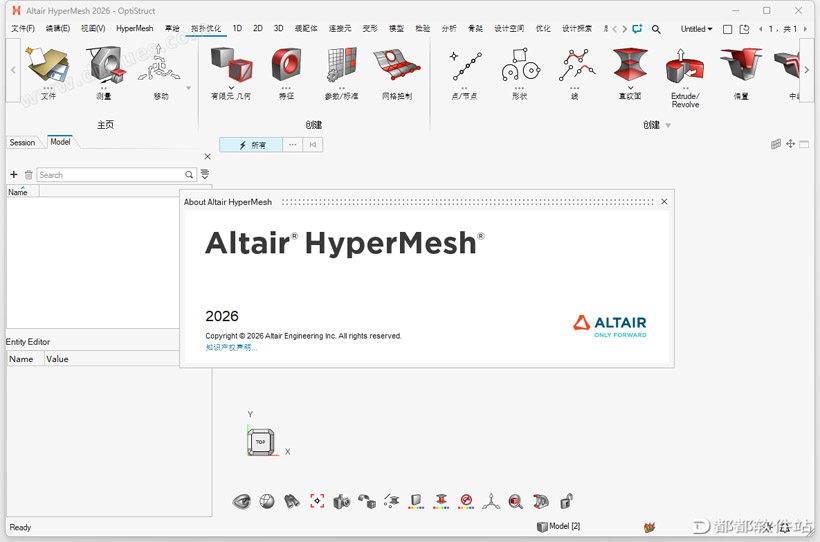
Task: Switch to the 1D ribbon tab
Action: click(237, 29)
